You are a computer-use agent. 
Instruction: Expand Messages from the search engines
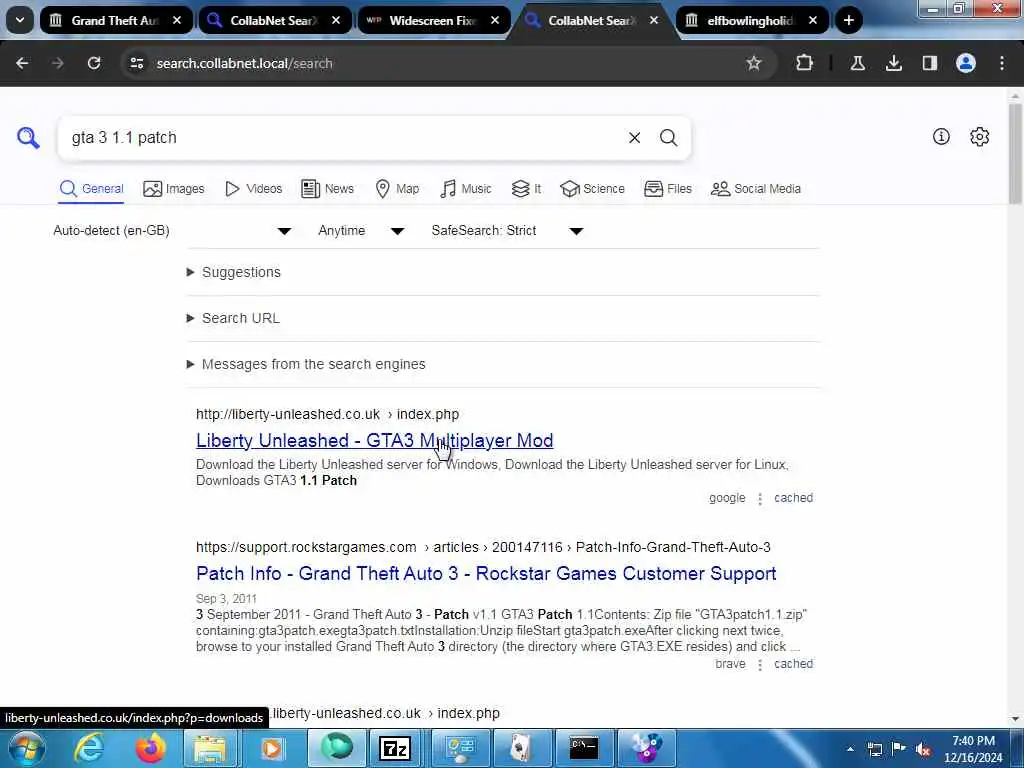point(306,364)
